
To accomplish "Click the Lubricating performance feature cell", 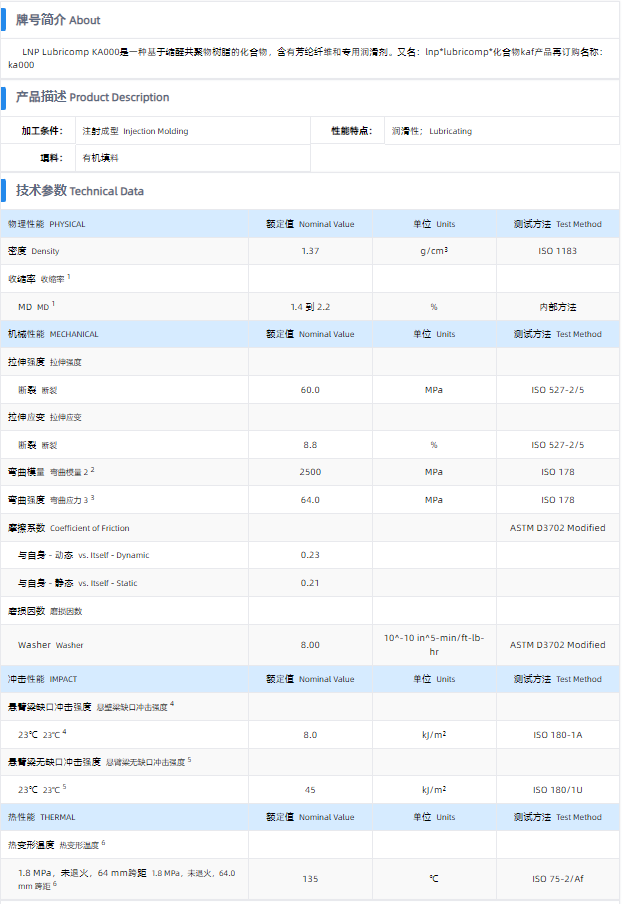I will 431,131.
